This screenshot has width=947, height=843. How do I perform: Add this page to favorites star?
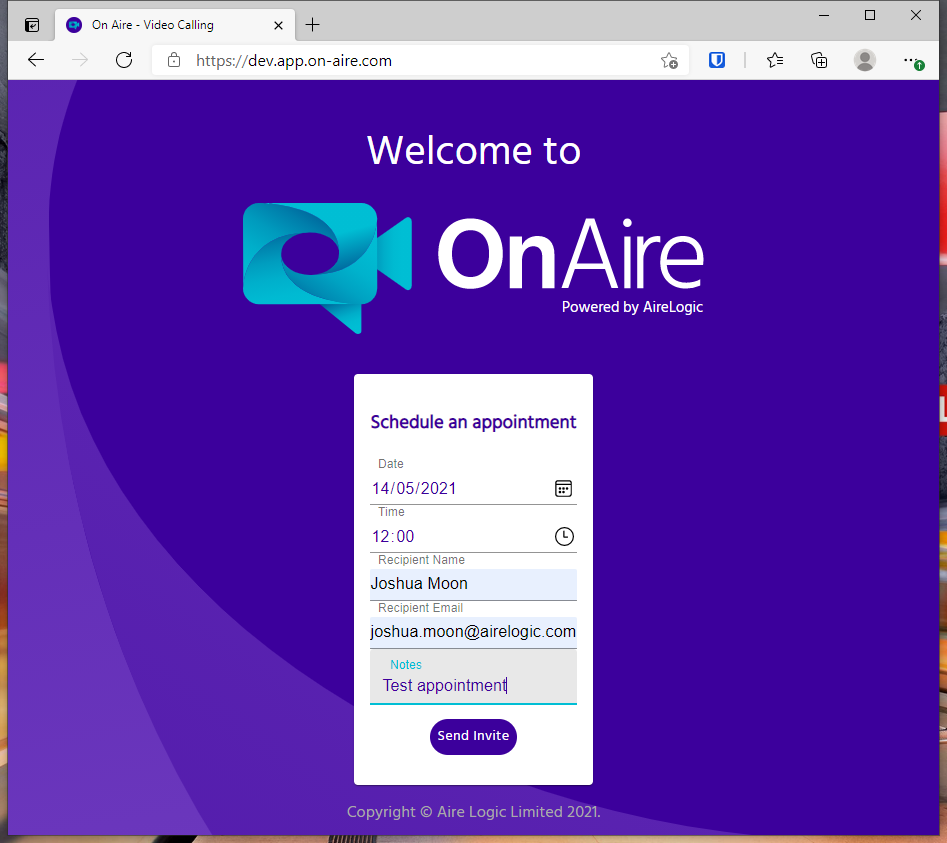point(669,60)
